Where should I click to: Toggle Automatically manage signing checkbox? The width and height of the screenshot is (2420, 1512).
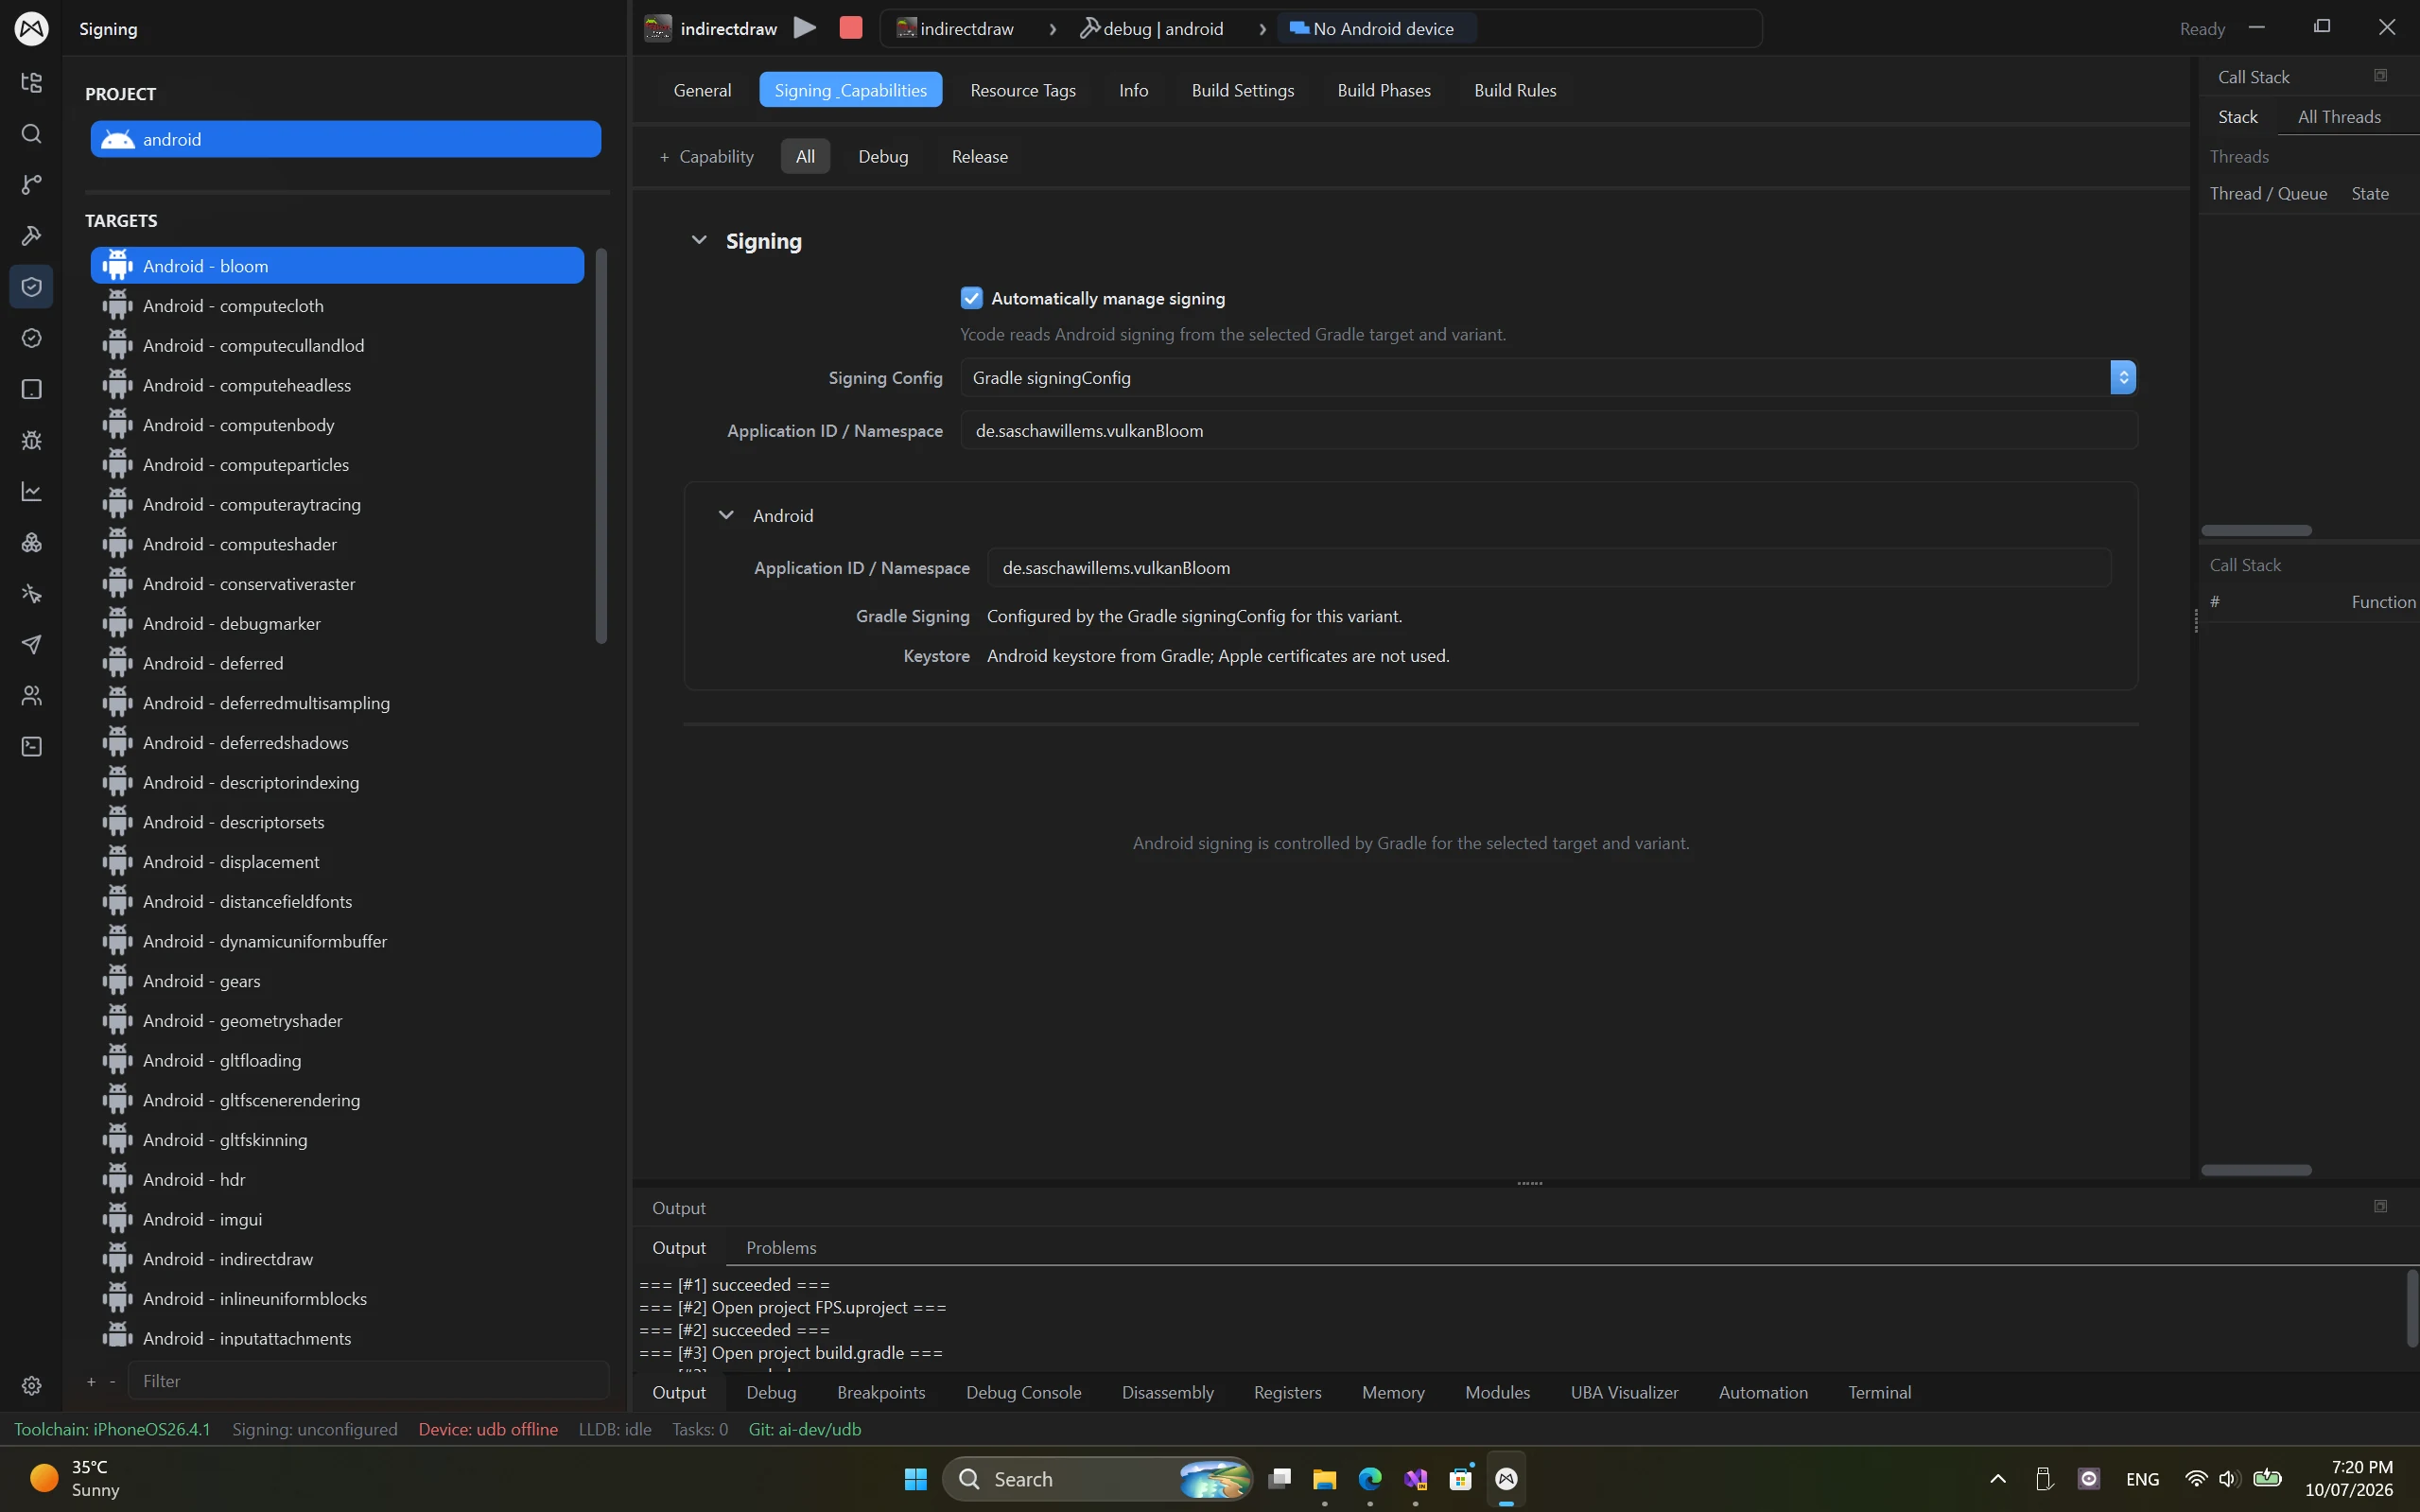[971, 298]
